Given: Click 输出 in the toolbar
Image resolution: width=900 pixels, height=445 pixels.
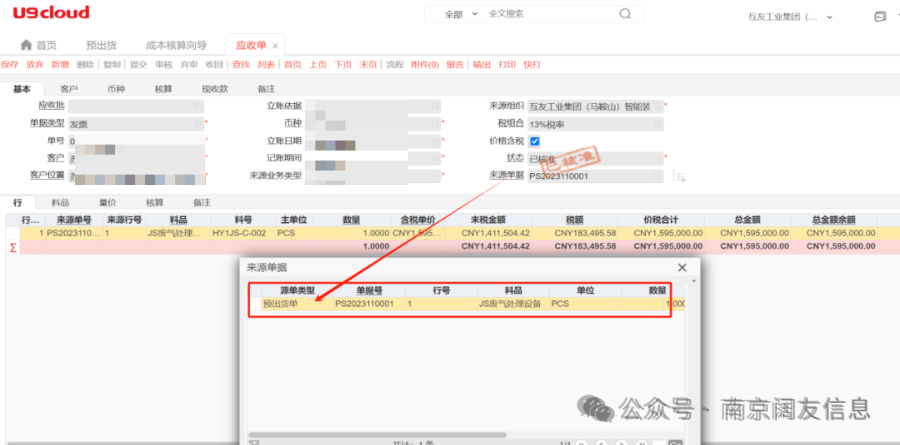Looking at the screenshot, I should pos(482,65).
